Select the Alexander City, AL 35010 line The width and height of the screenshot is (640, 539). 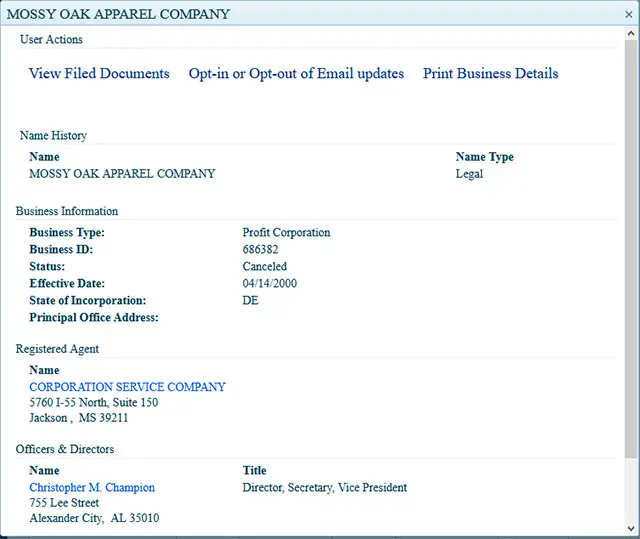(x=94, y=518)
